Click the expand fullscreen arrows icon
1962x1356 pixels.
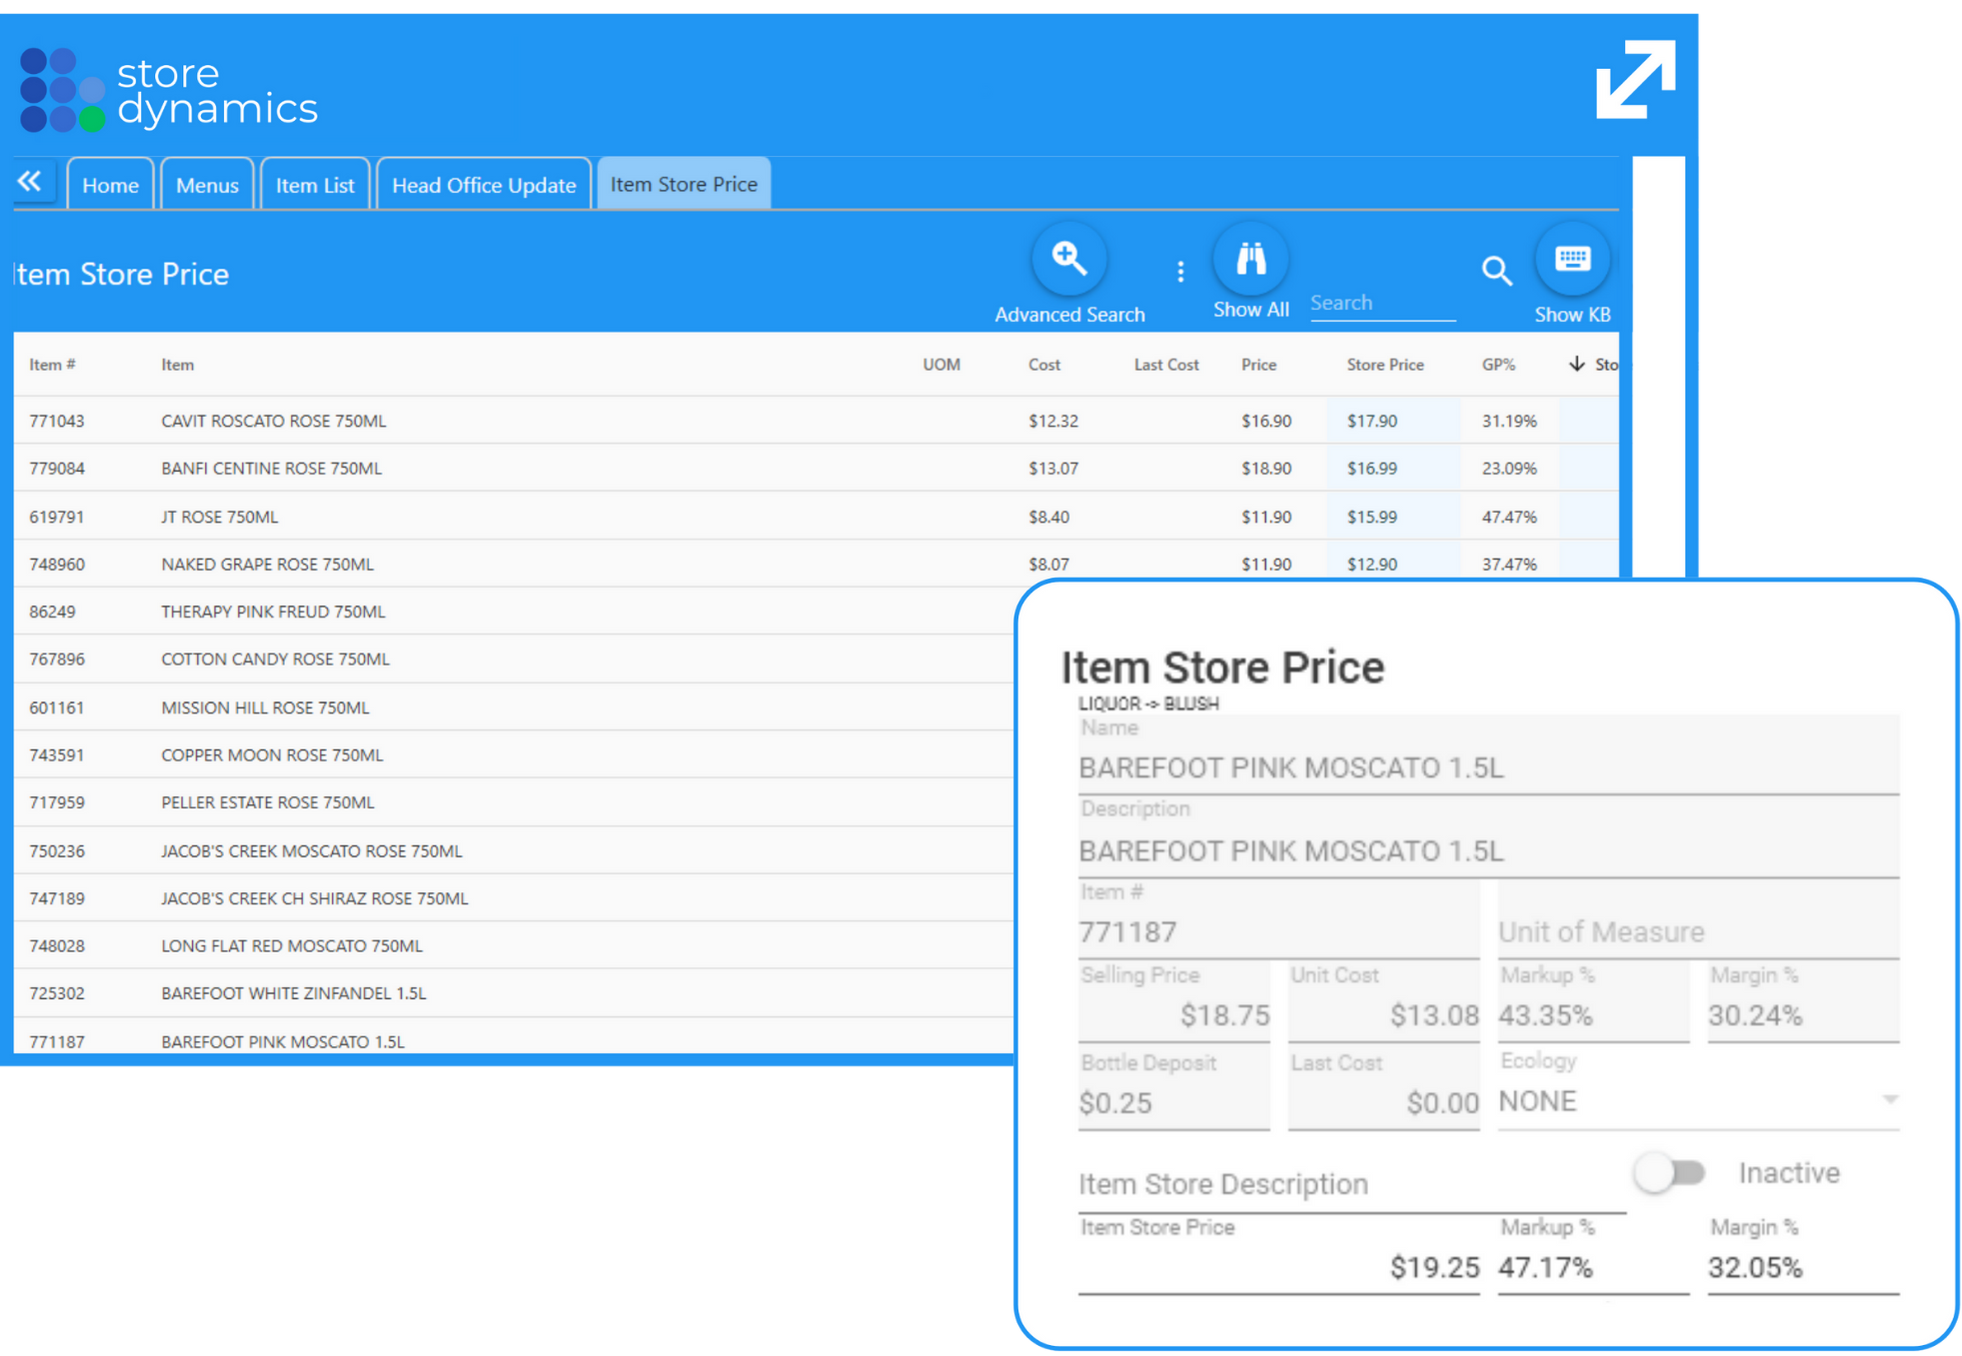(x=1636, y=79)
